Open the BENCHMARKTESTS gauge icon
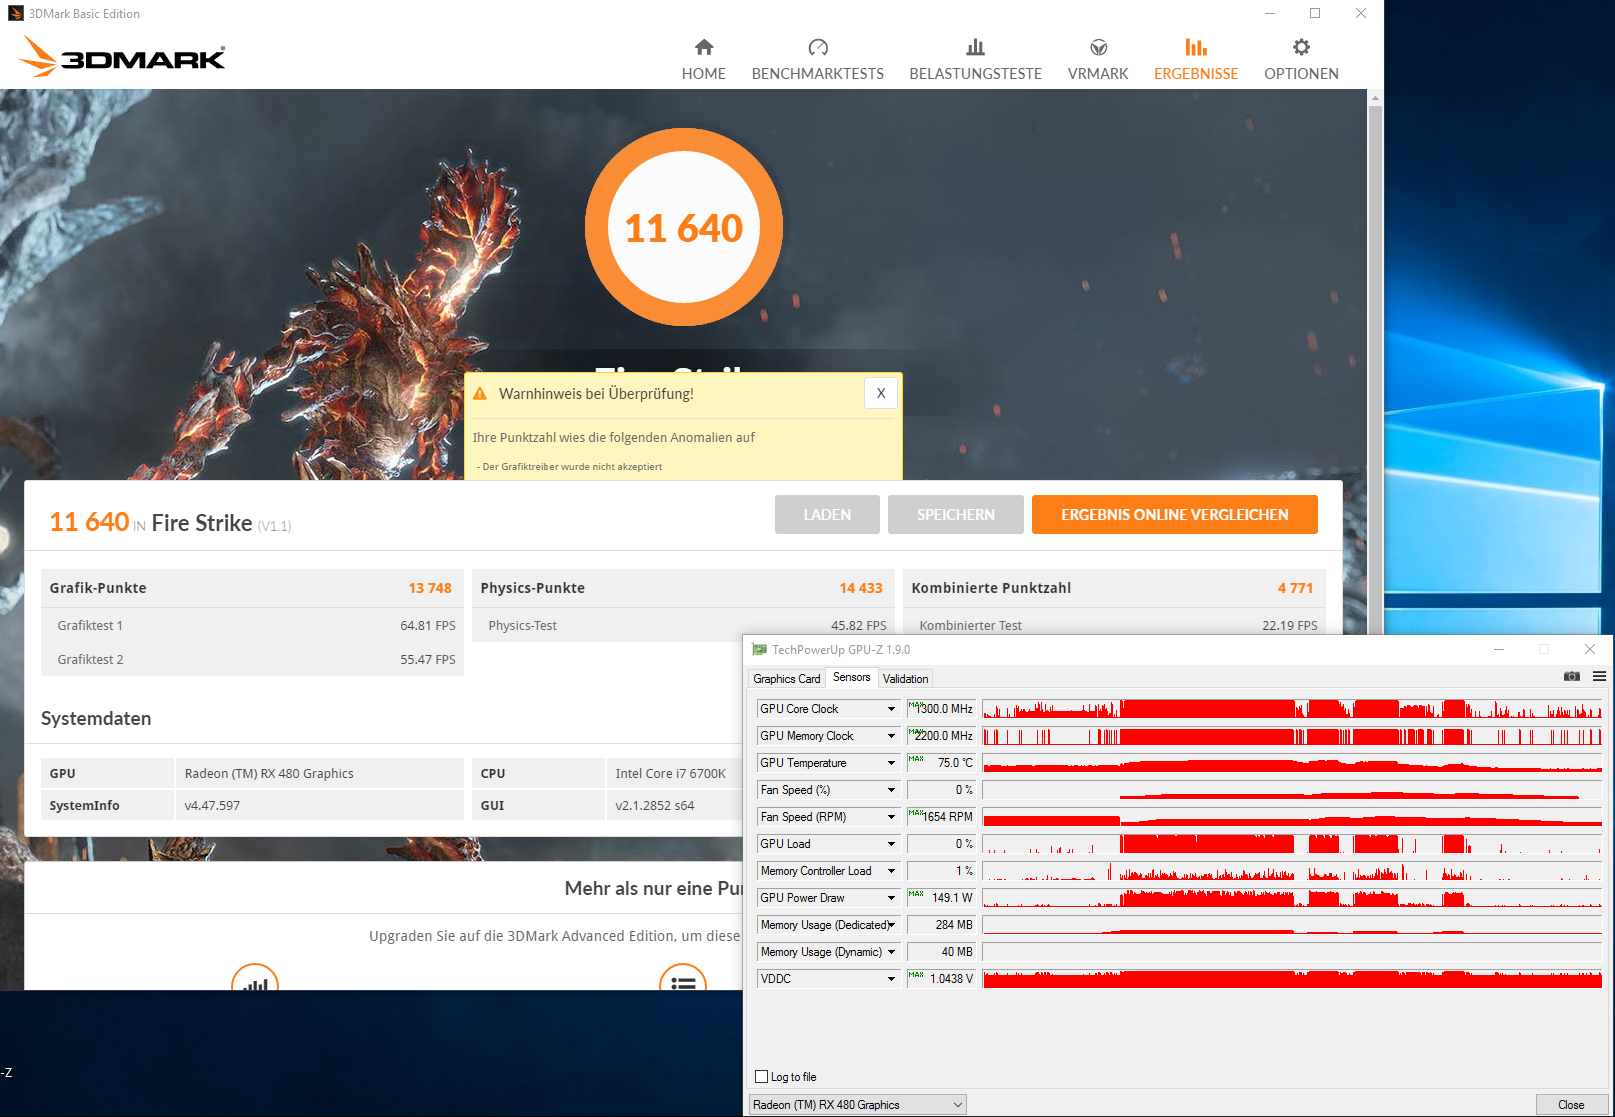1615x1117 pixels. (818, 47)
